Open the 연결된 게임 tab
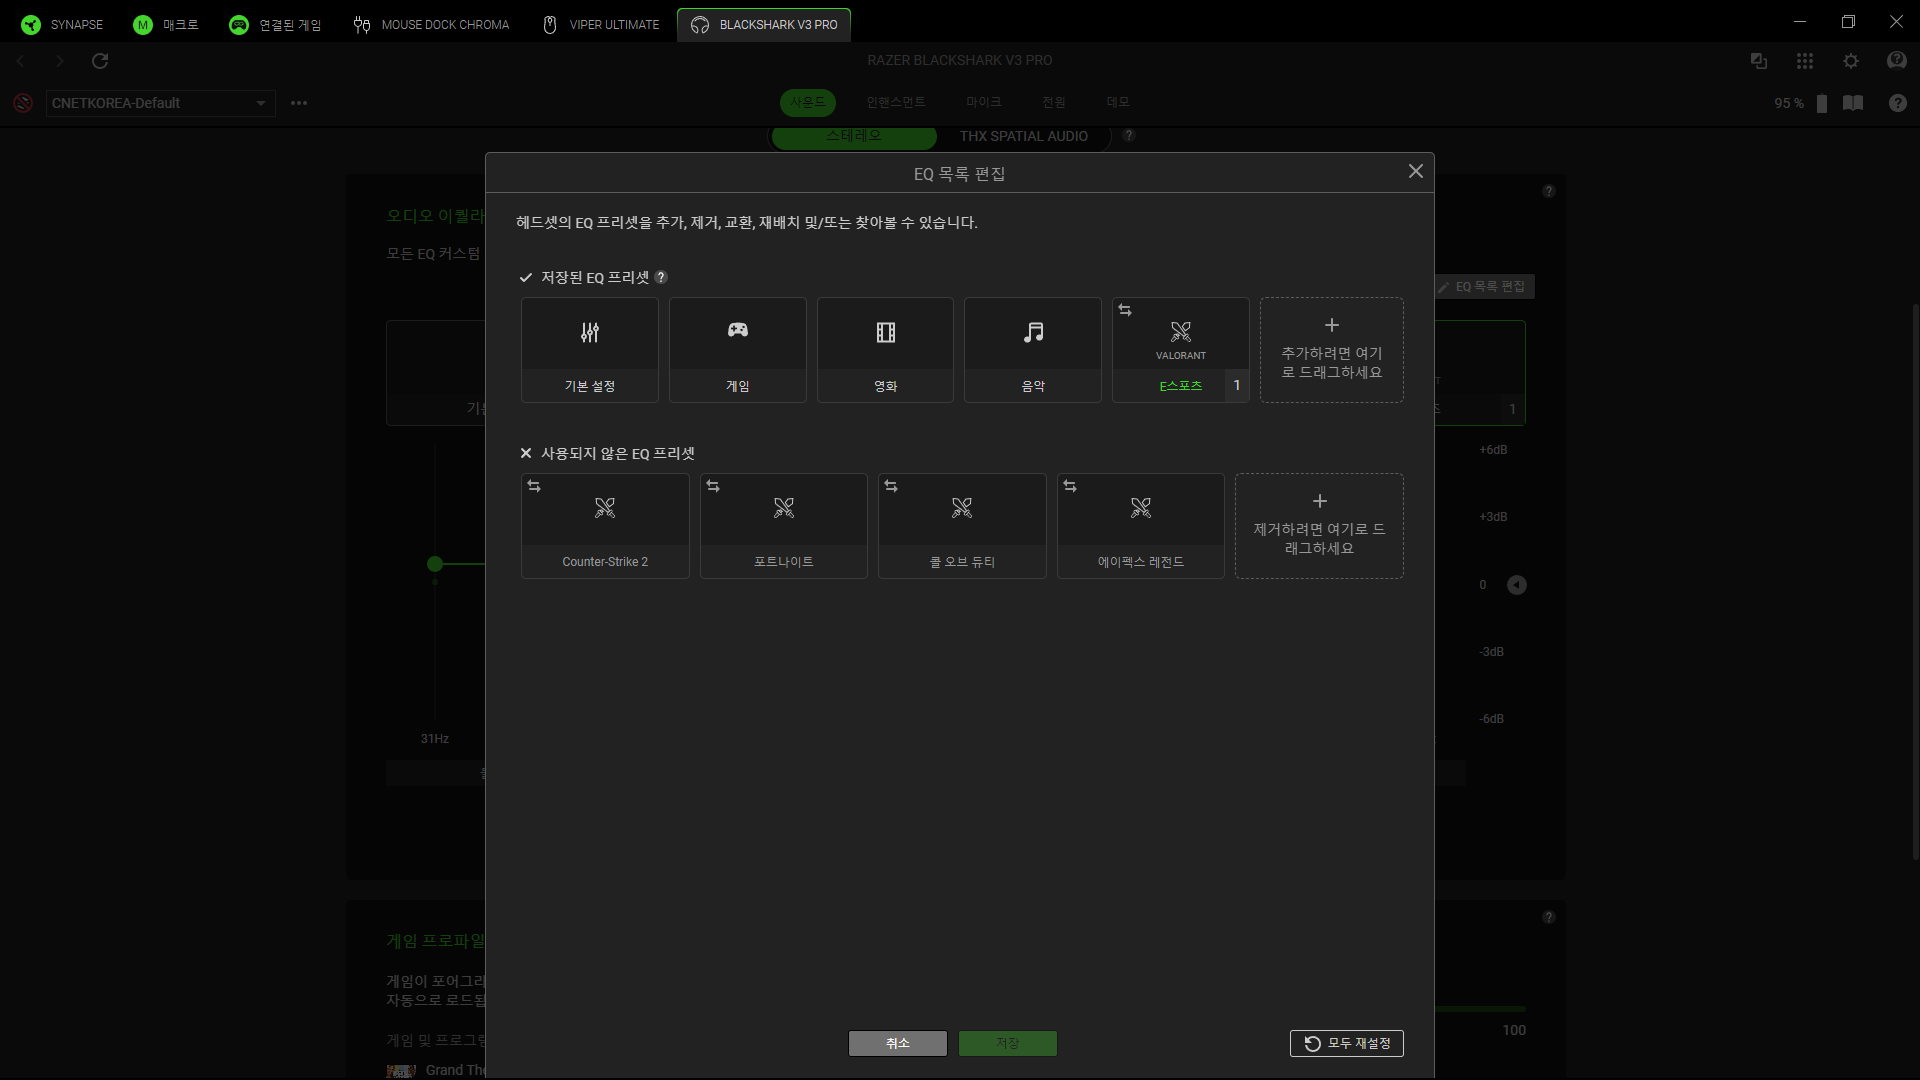The width and height of the screenshot is (1920, 1080). tap(275, 25)
